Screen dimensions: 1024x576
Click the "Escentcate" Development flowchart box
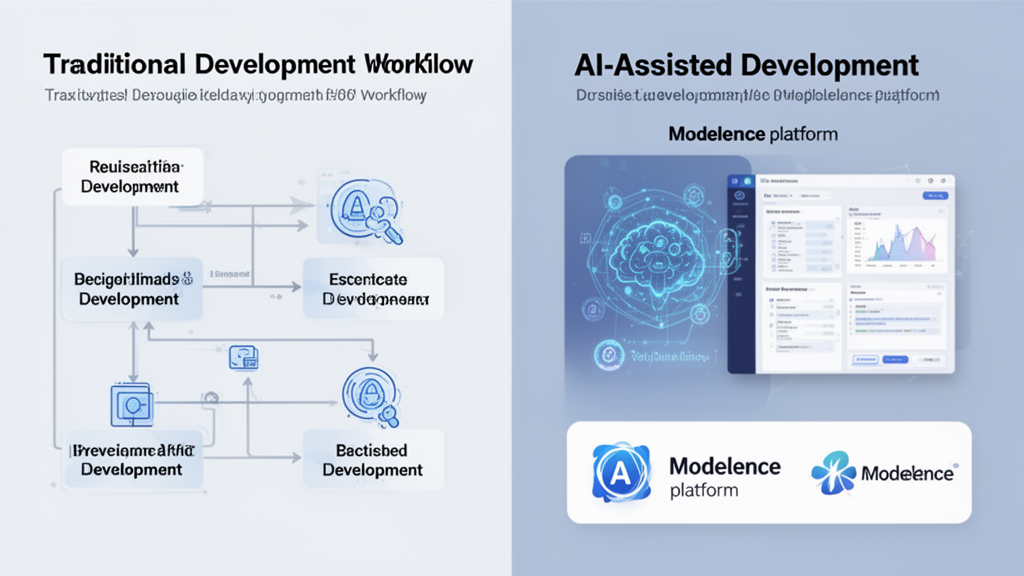tap(373, 287)
